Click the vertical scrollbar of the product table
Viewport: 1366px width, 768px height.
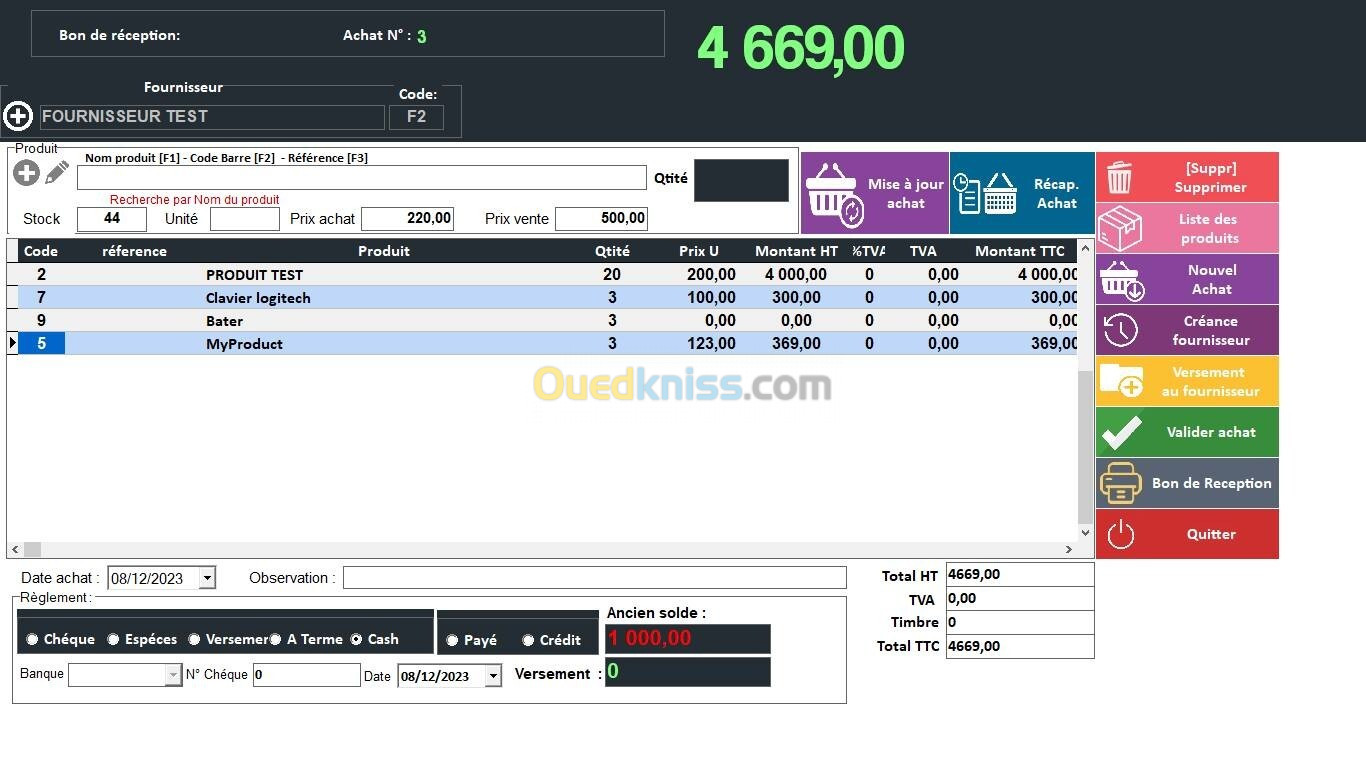pos(1085,445)
